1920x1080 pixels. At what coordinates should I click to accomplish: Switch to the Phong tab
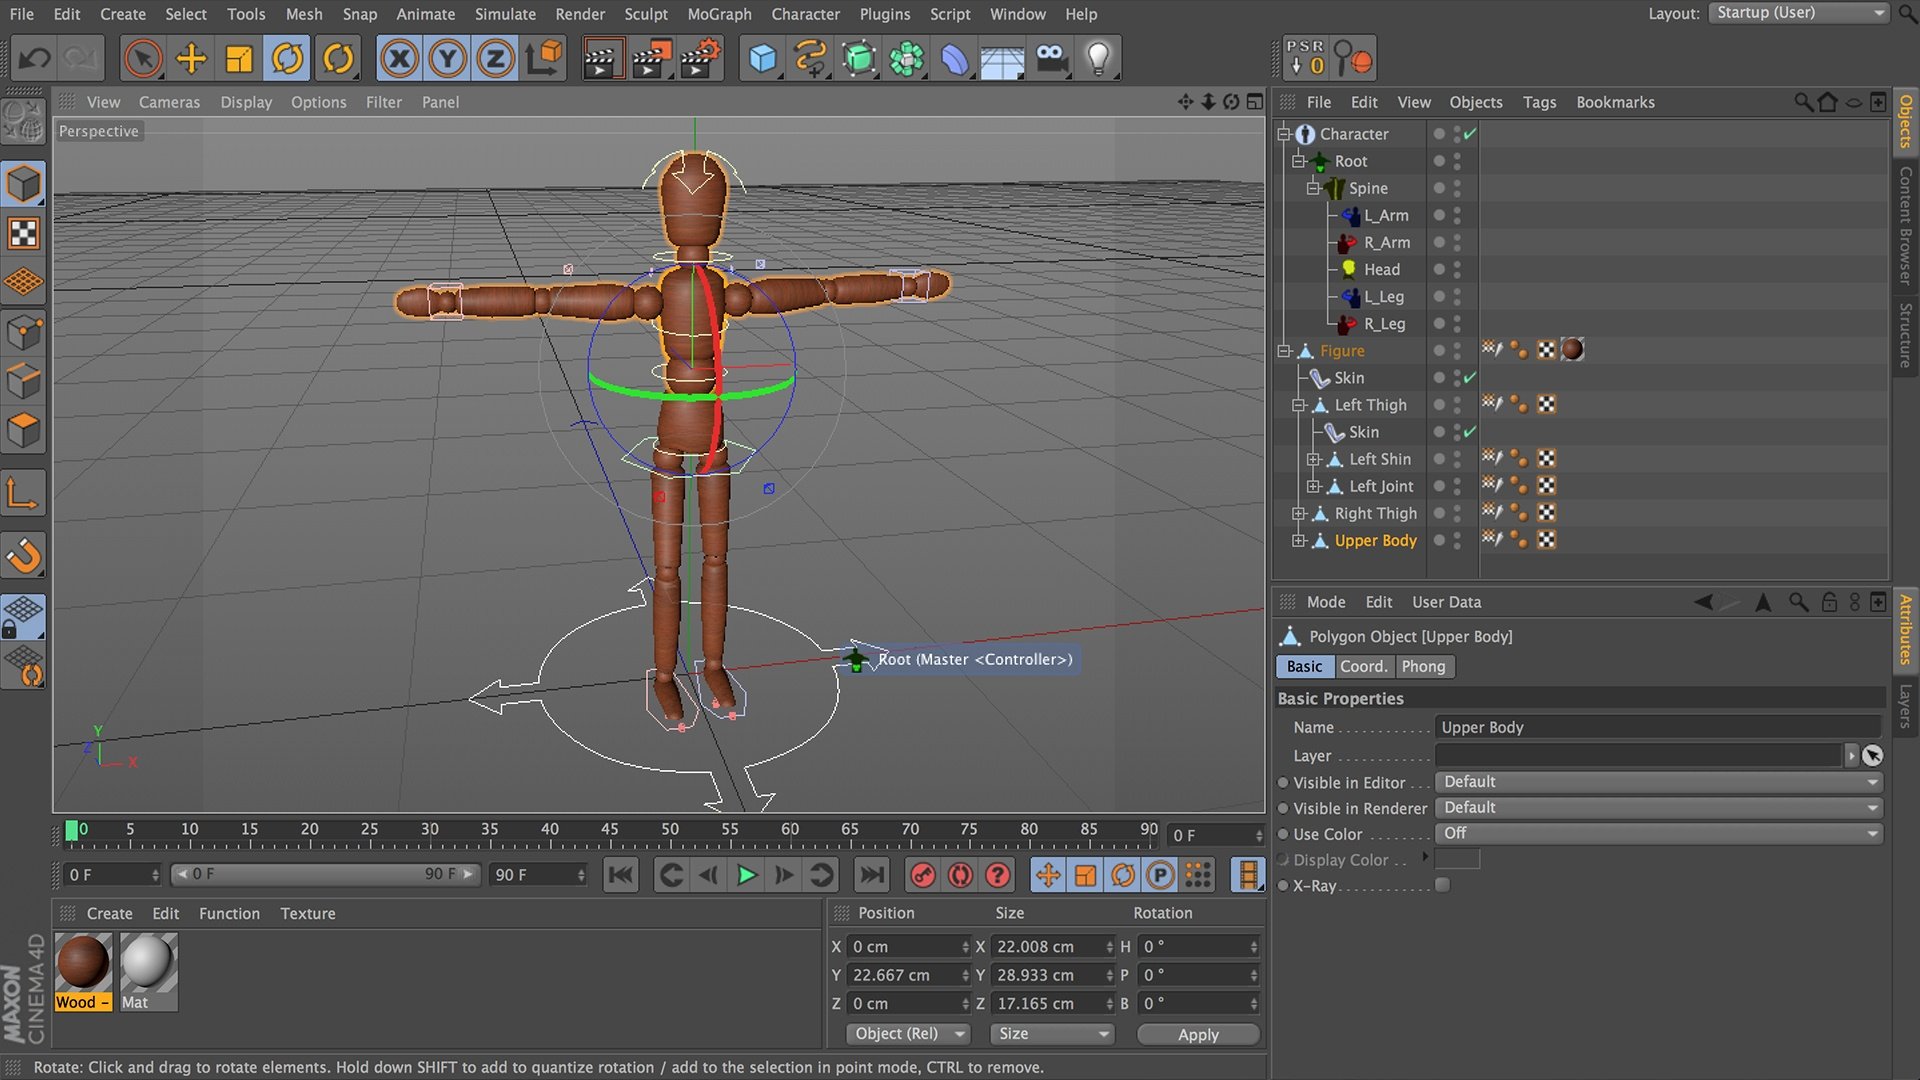pyautogui.click(x=1423, y=666)
